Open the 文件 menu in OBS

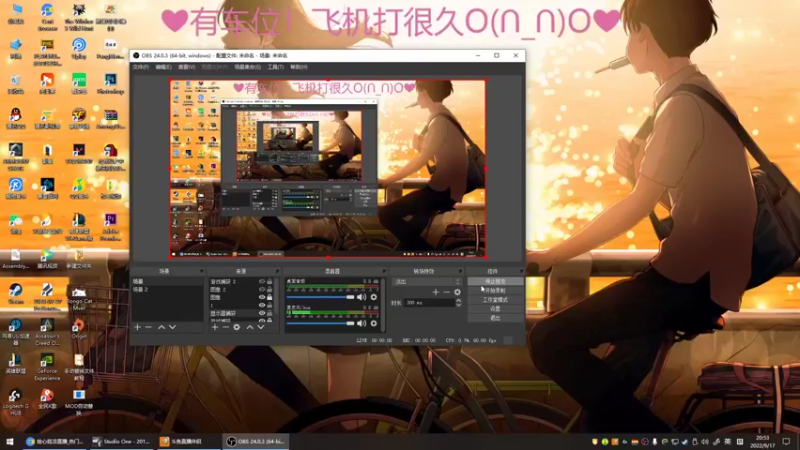click(140, 67)
